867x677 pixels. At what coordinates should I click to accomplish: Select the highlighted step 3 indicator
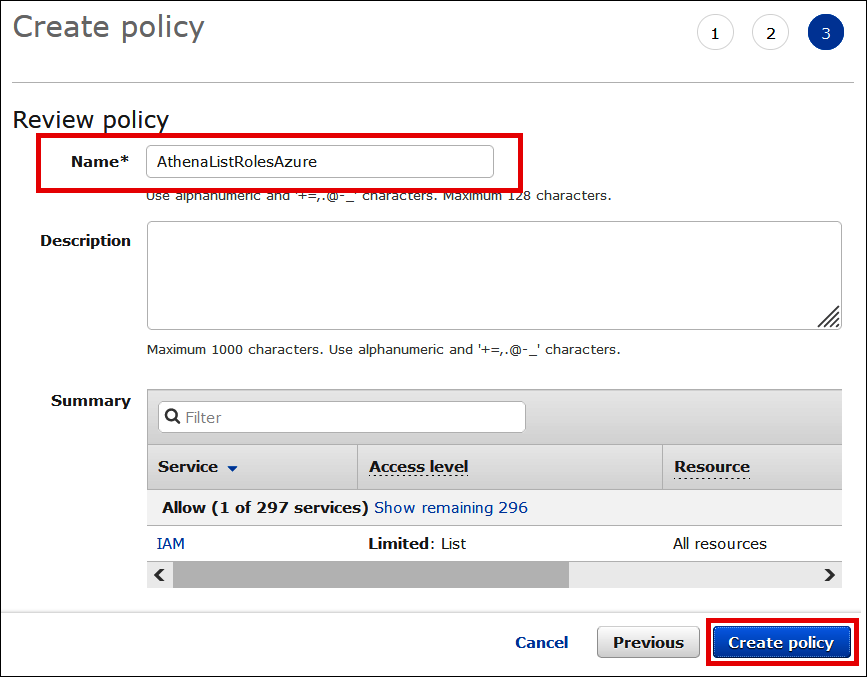pos(826,33)
